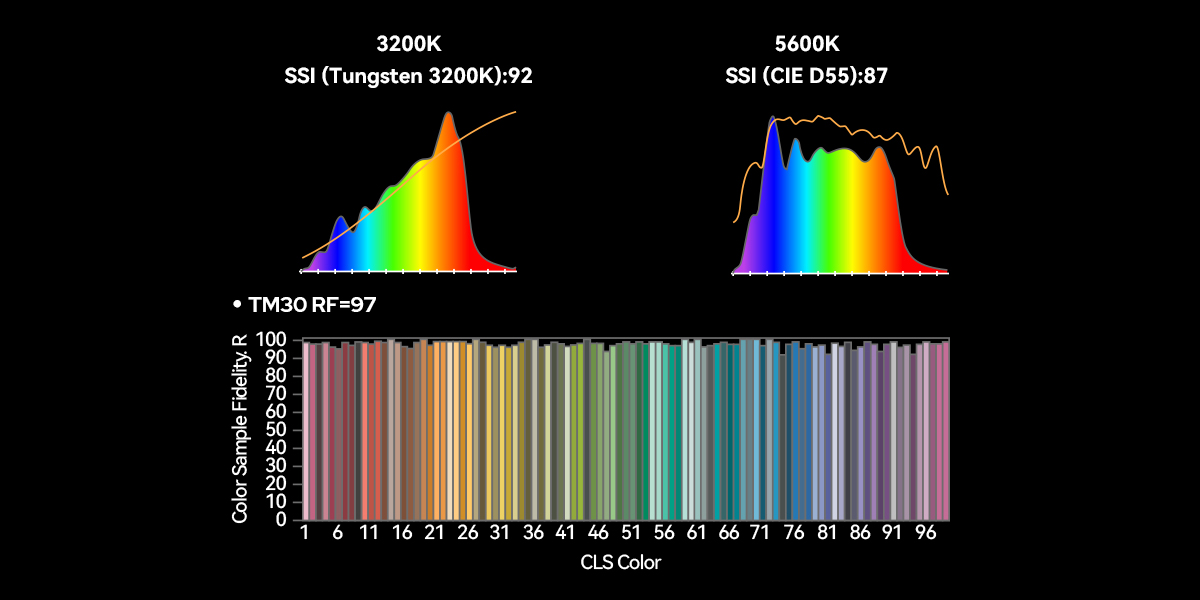
Task: Click the CLS number 46 on horizontal axis
Action: [x=598, y=534]
